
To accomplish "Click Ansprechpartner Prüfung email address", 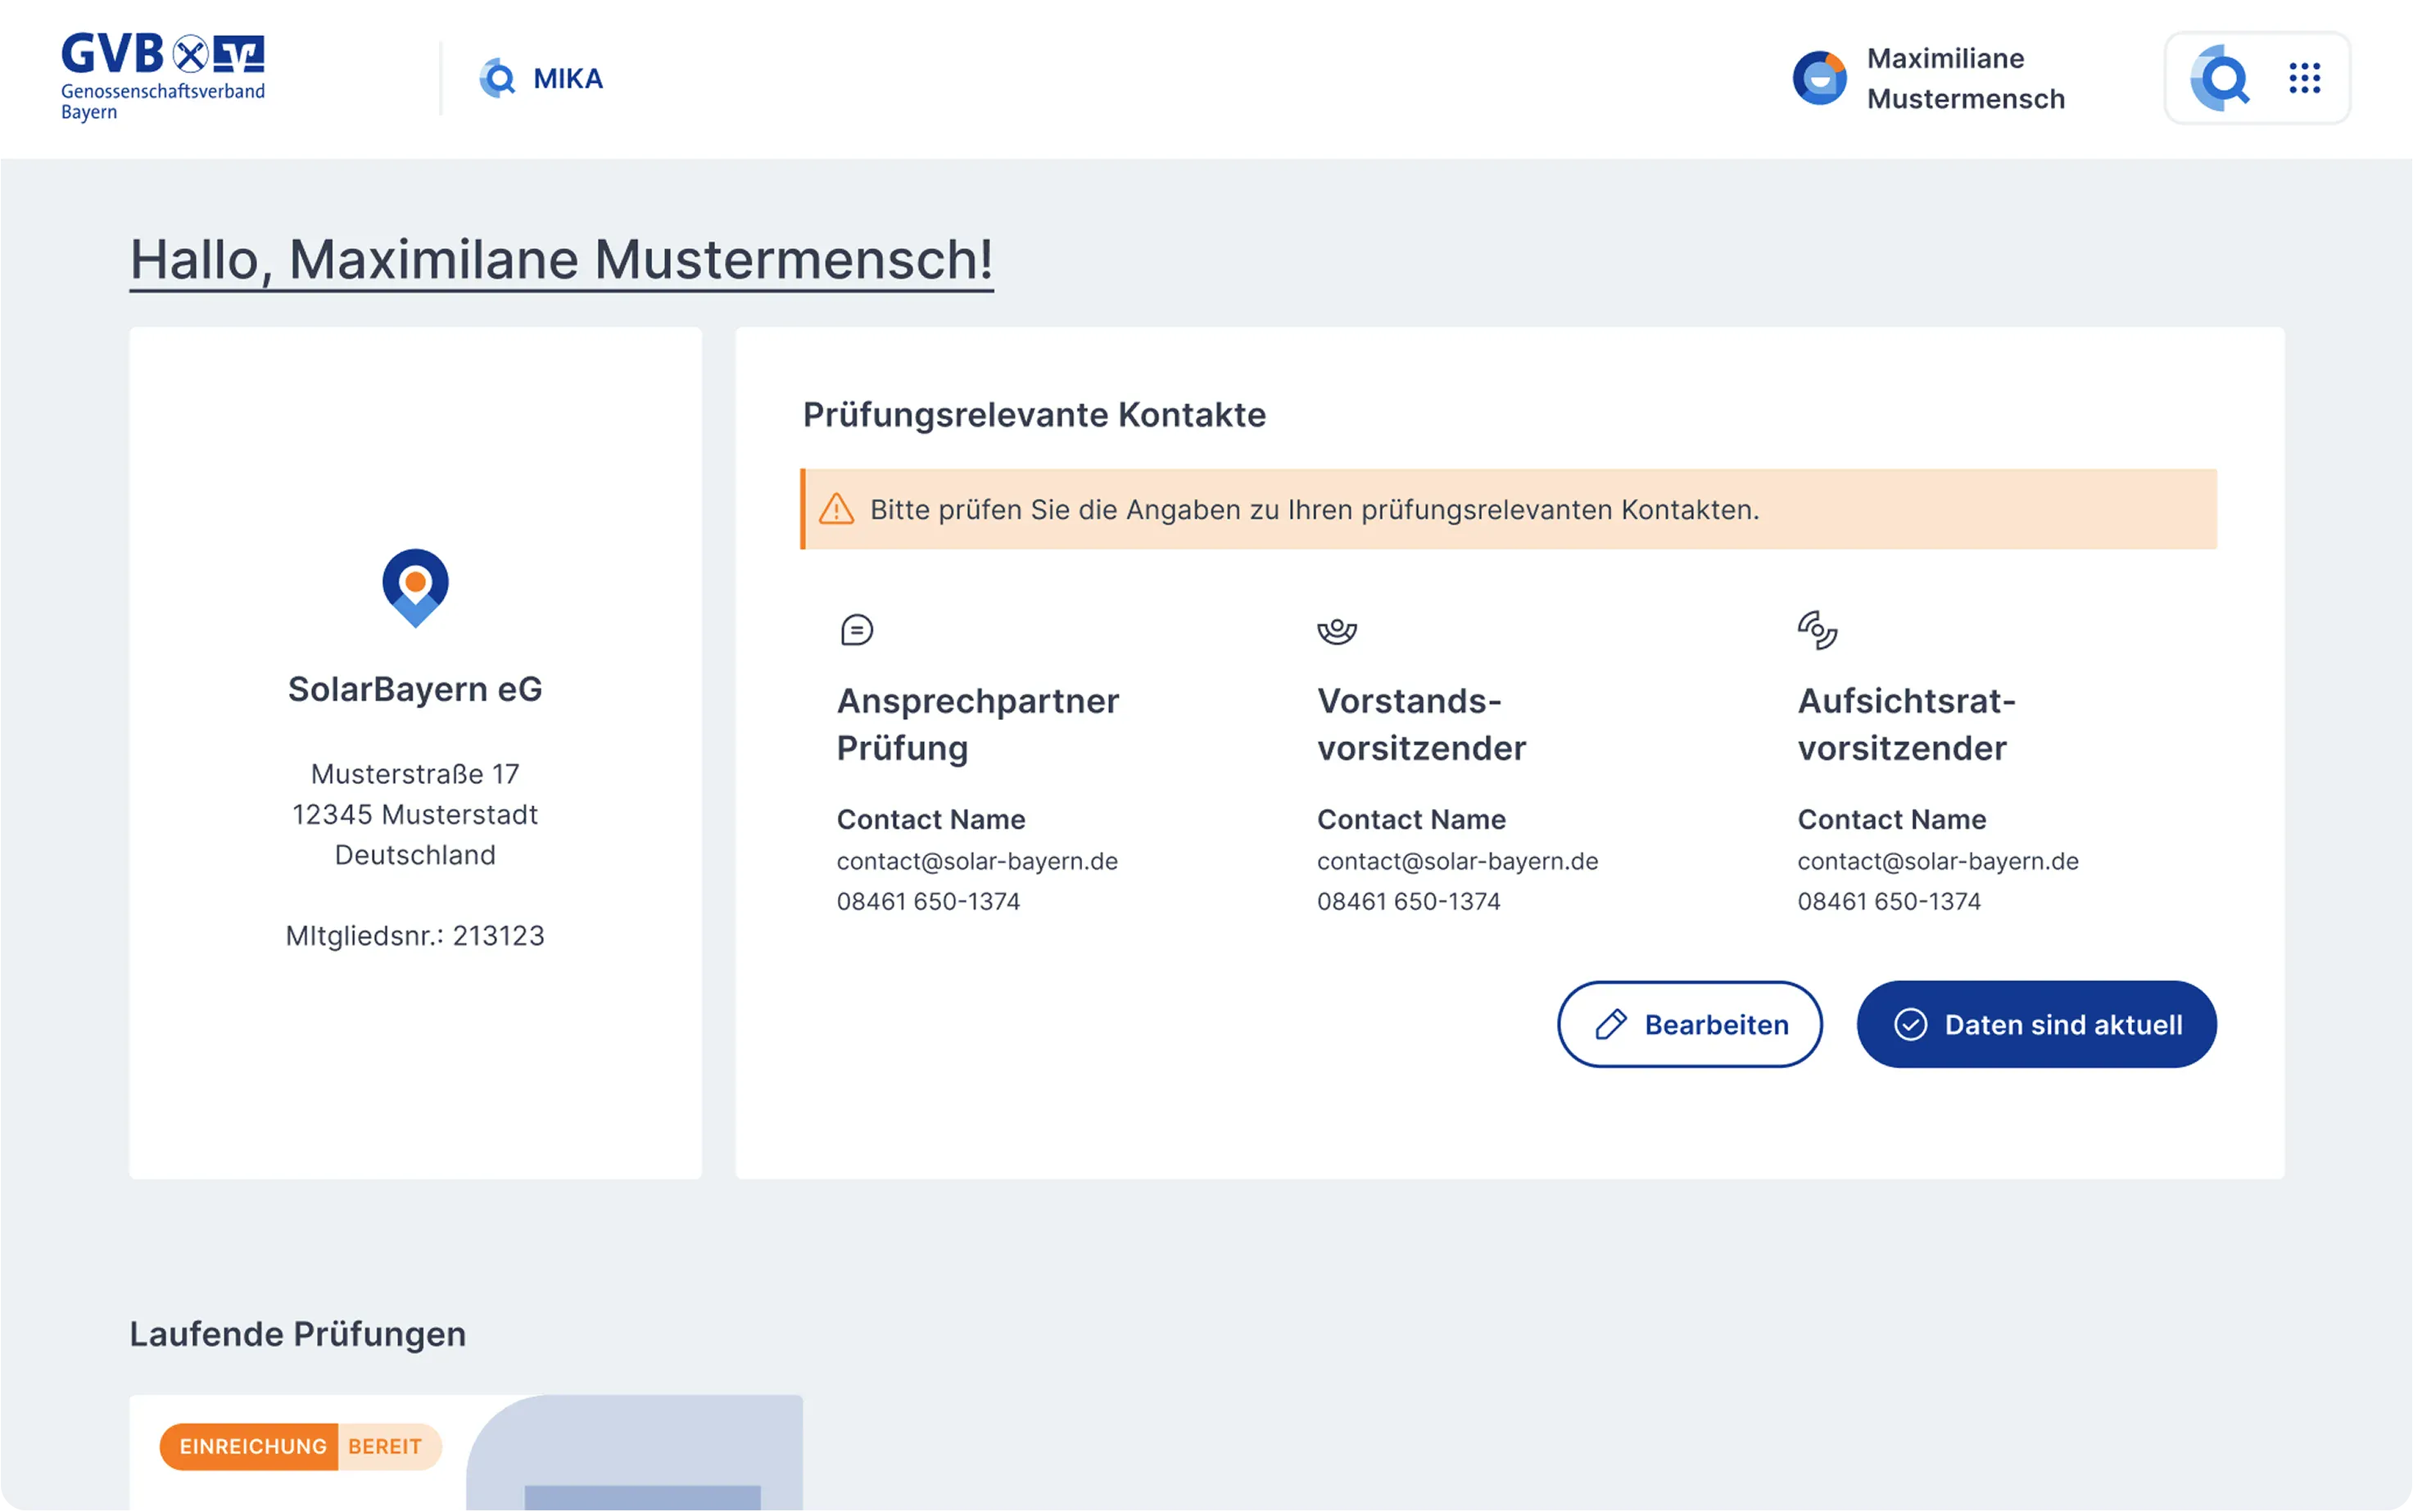I will click(977, 861).
